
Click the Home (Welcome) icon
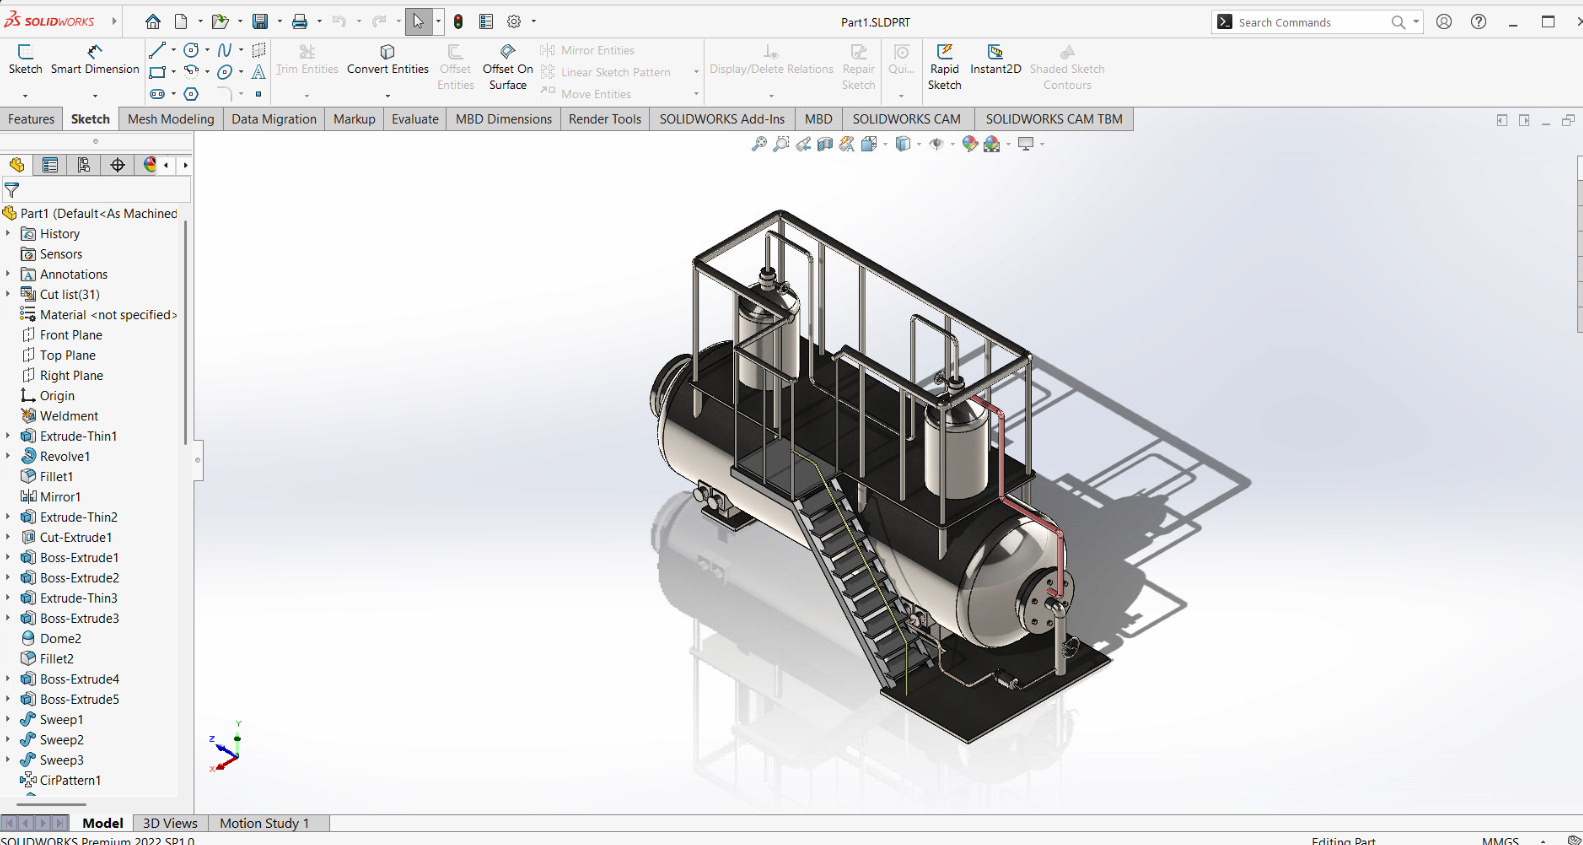pyautogui.click(x=153, y=21)
